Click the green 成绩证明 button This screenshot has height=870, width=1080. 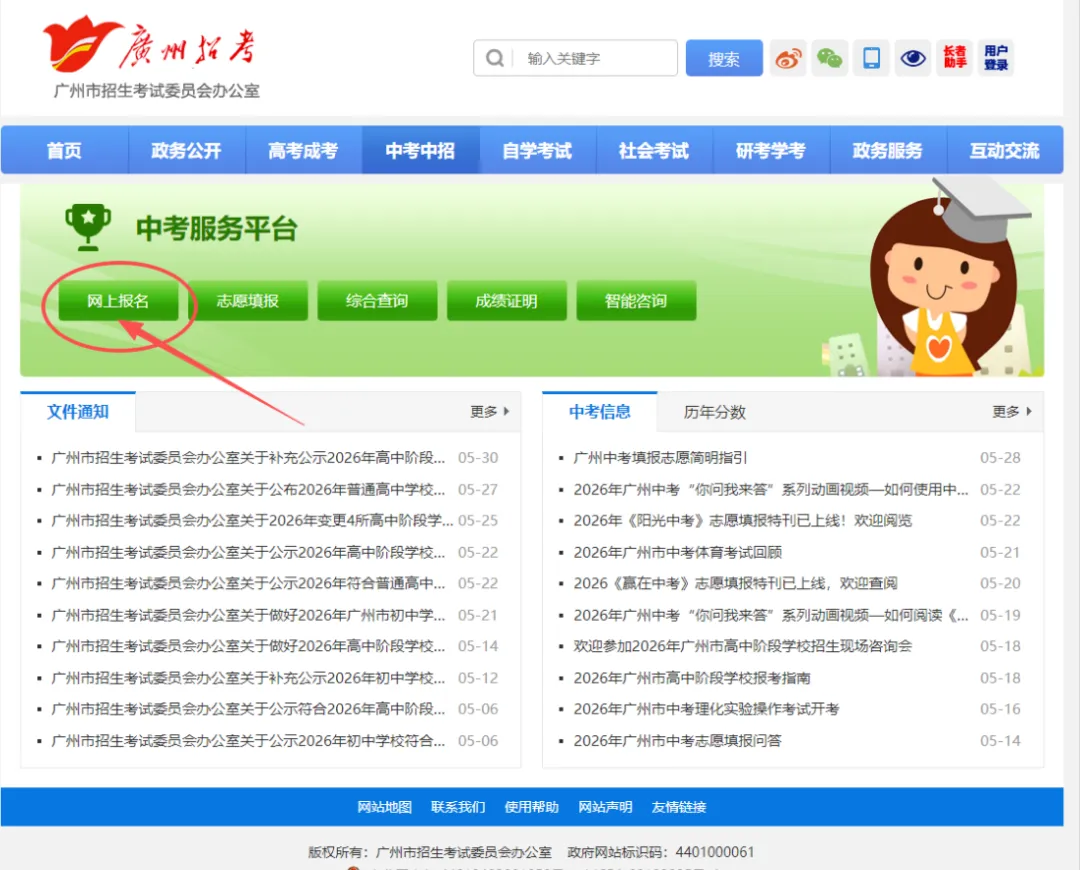(x=506, y=300)
